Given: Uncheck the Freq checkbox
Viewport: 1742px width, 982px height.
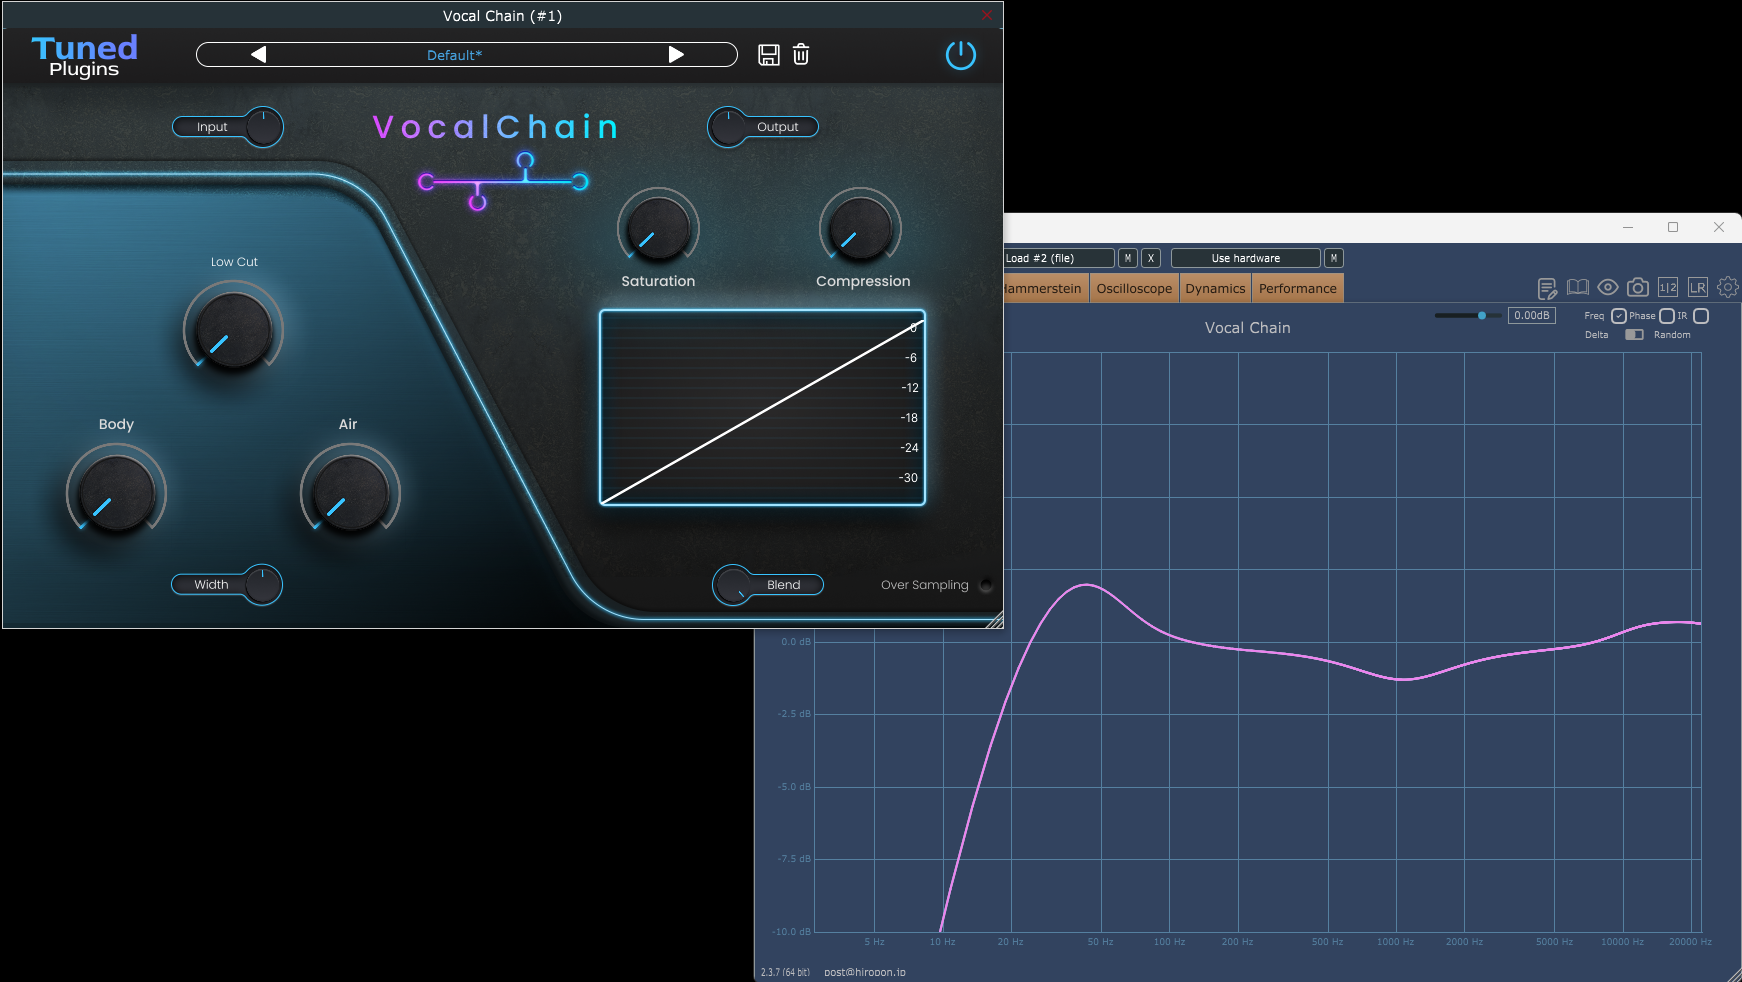Looking at the screenshot, I should click(1619, 316).
